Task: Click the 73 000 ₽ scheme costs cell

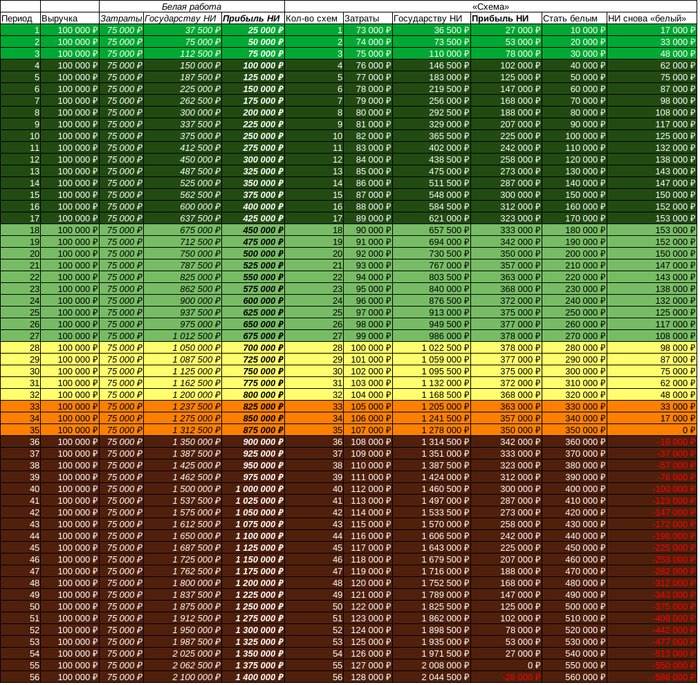Action: (x=366, y=30)
